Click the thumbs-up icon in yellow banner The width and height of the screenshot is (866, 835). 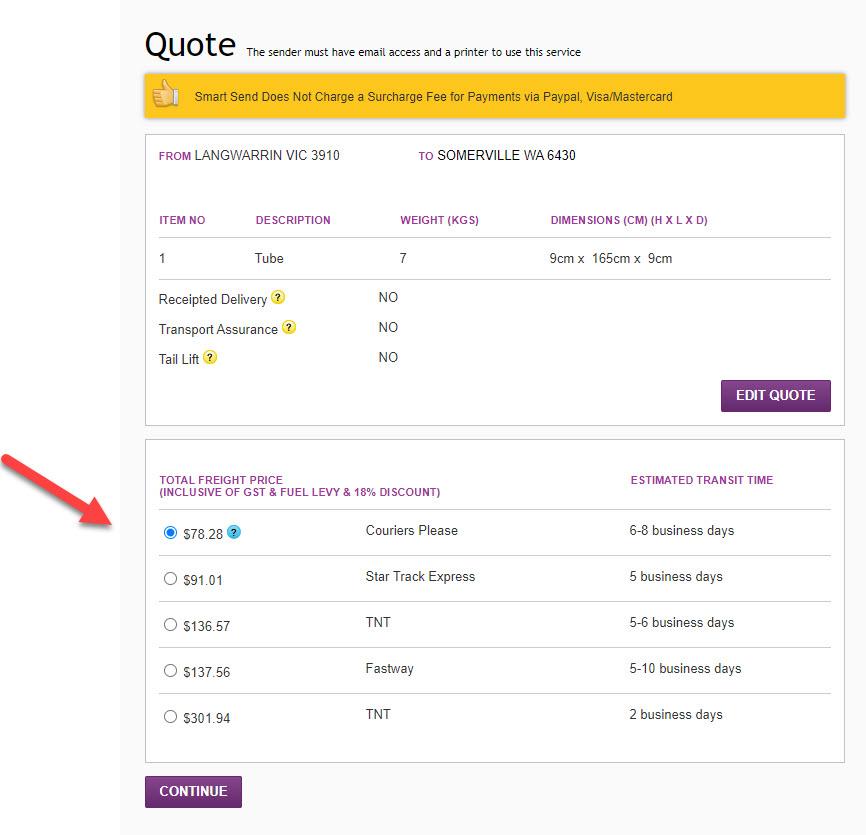(166, 94)
